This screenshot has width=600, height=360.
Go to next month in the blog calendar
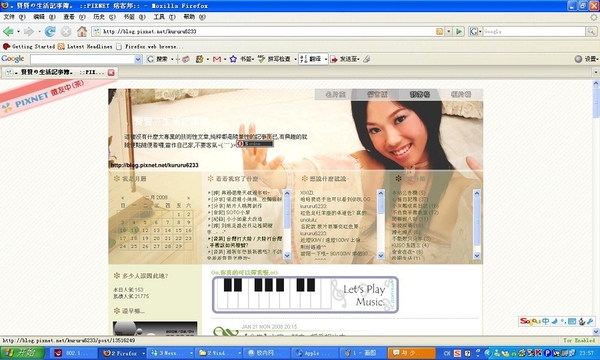click(x=189, y=197)
